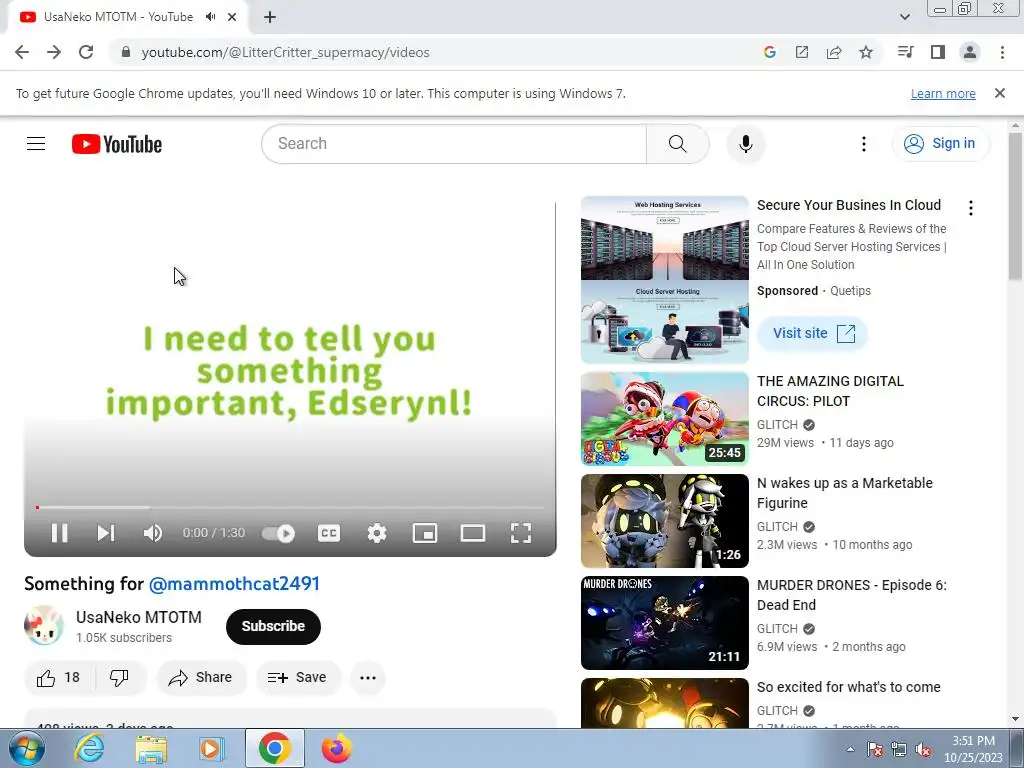Toggle Chrome side panel
The width and height of the screenshot is (1024, 768).
click(x=938, y=52)
